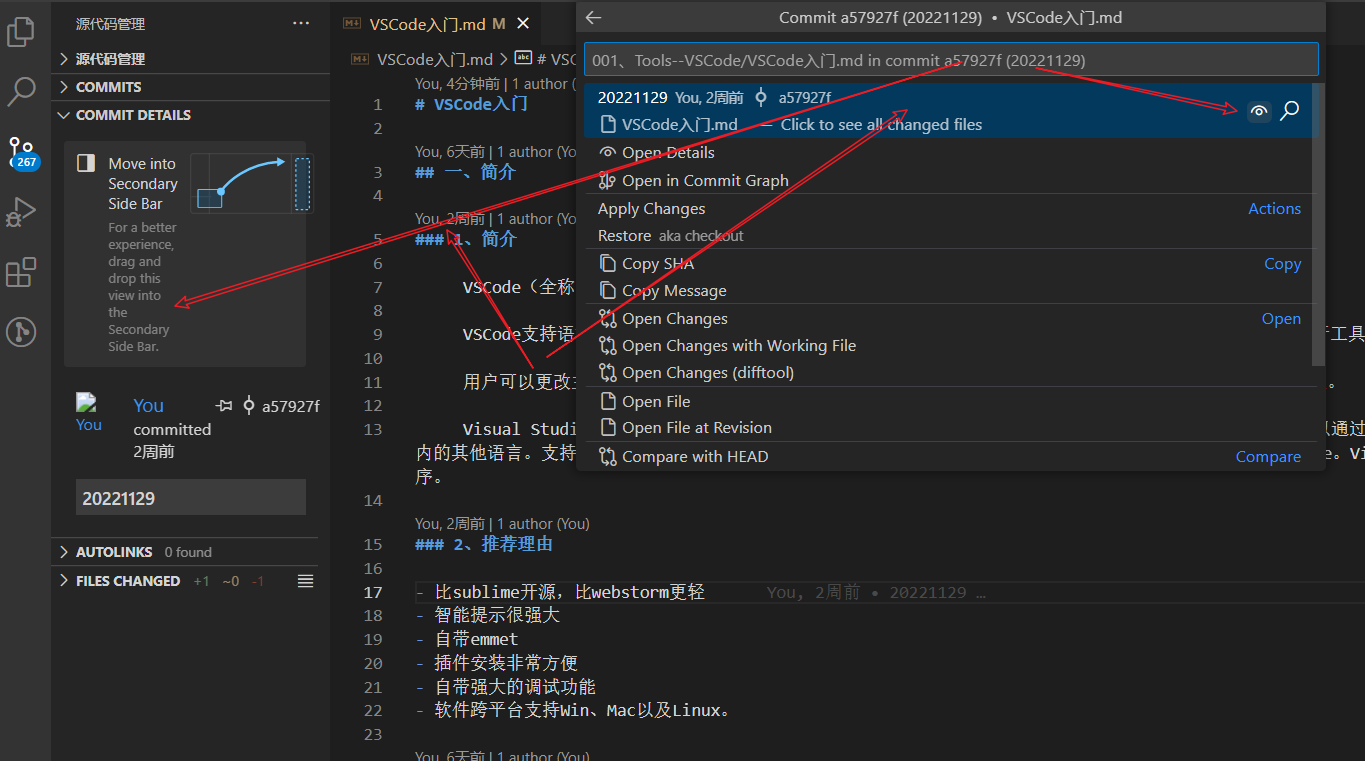The height and width of the screenshot is (761, 1365).
Task: Click the line '- 自带强大的调试功能'
Action: point(505,687)
